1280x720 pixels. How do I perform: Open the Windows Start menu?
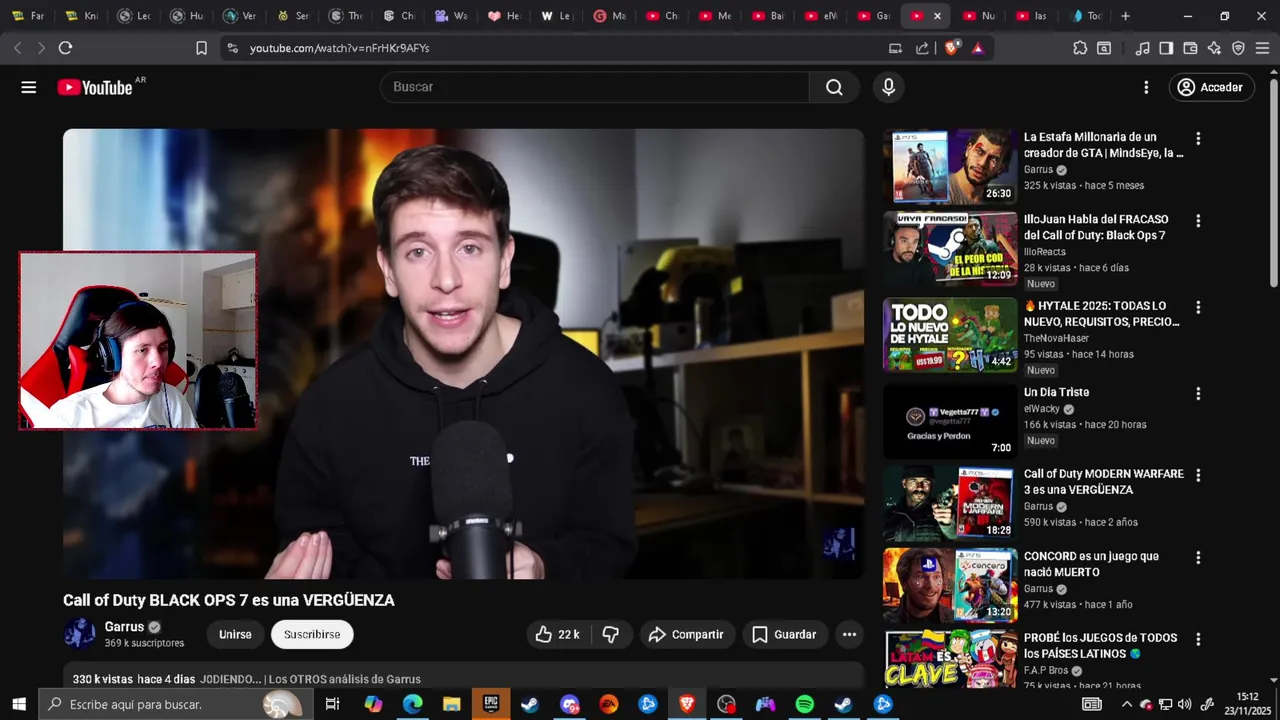[19, 704]
